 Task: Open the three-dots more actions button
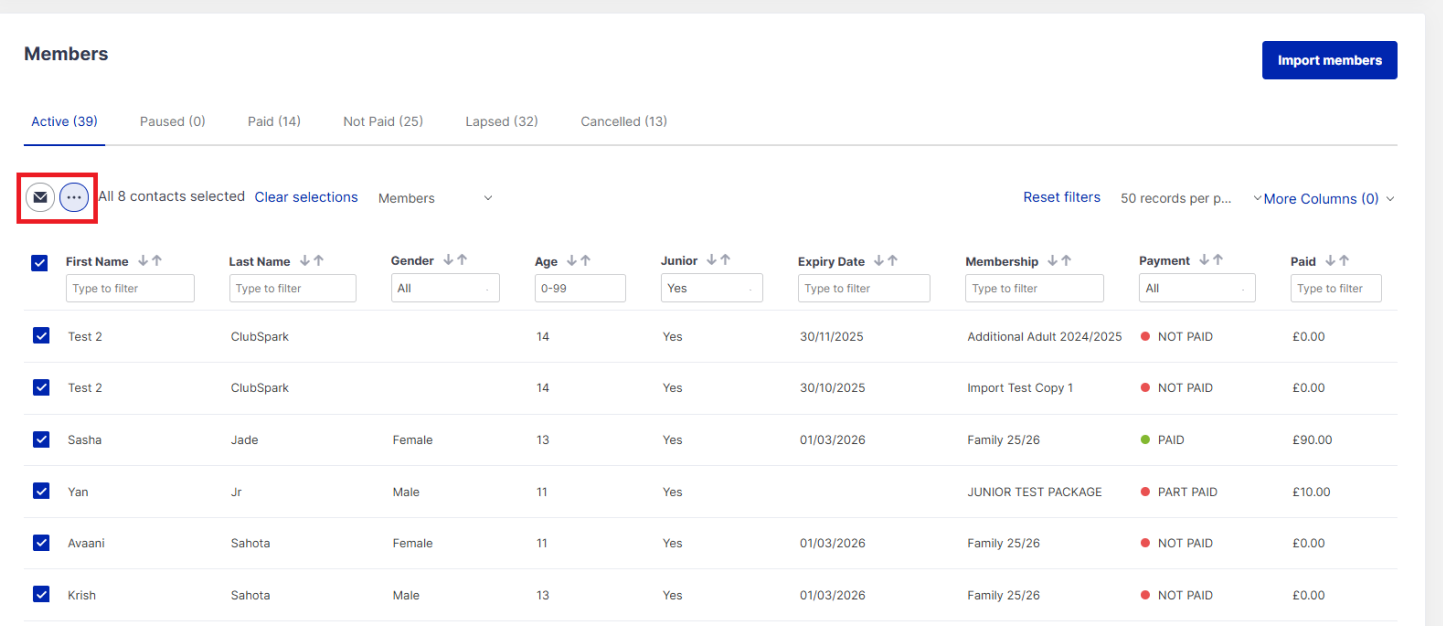pos(74,197)
